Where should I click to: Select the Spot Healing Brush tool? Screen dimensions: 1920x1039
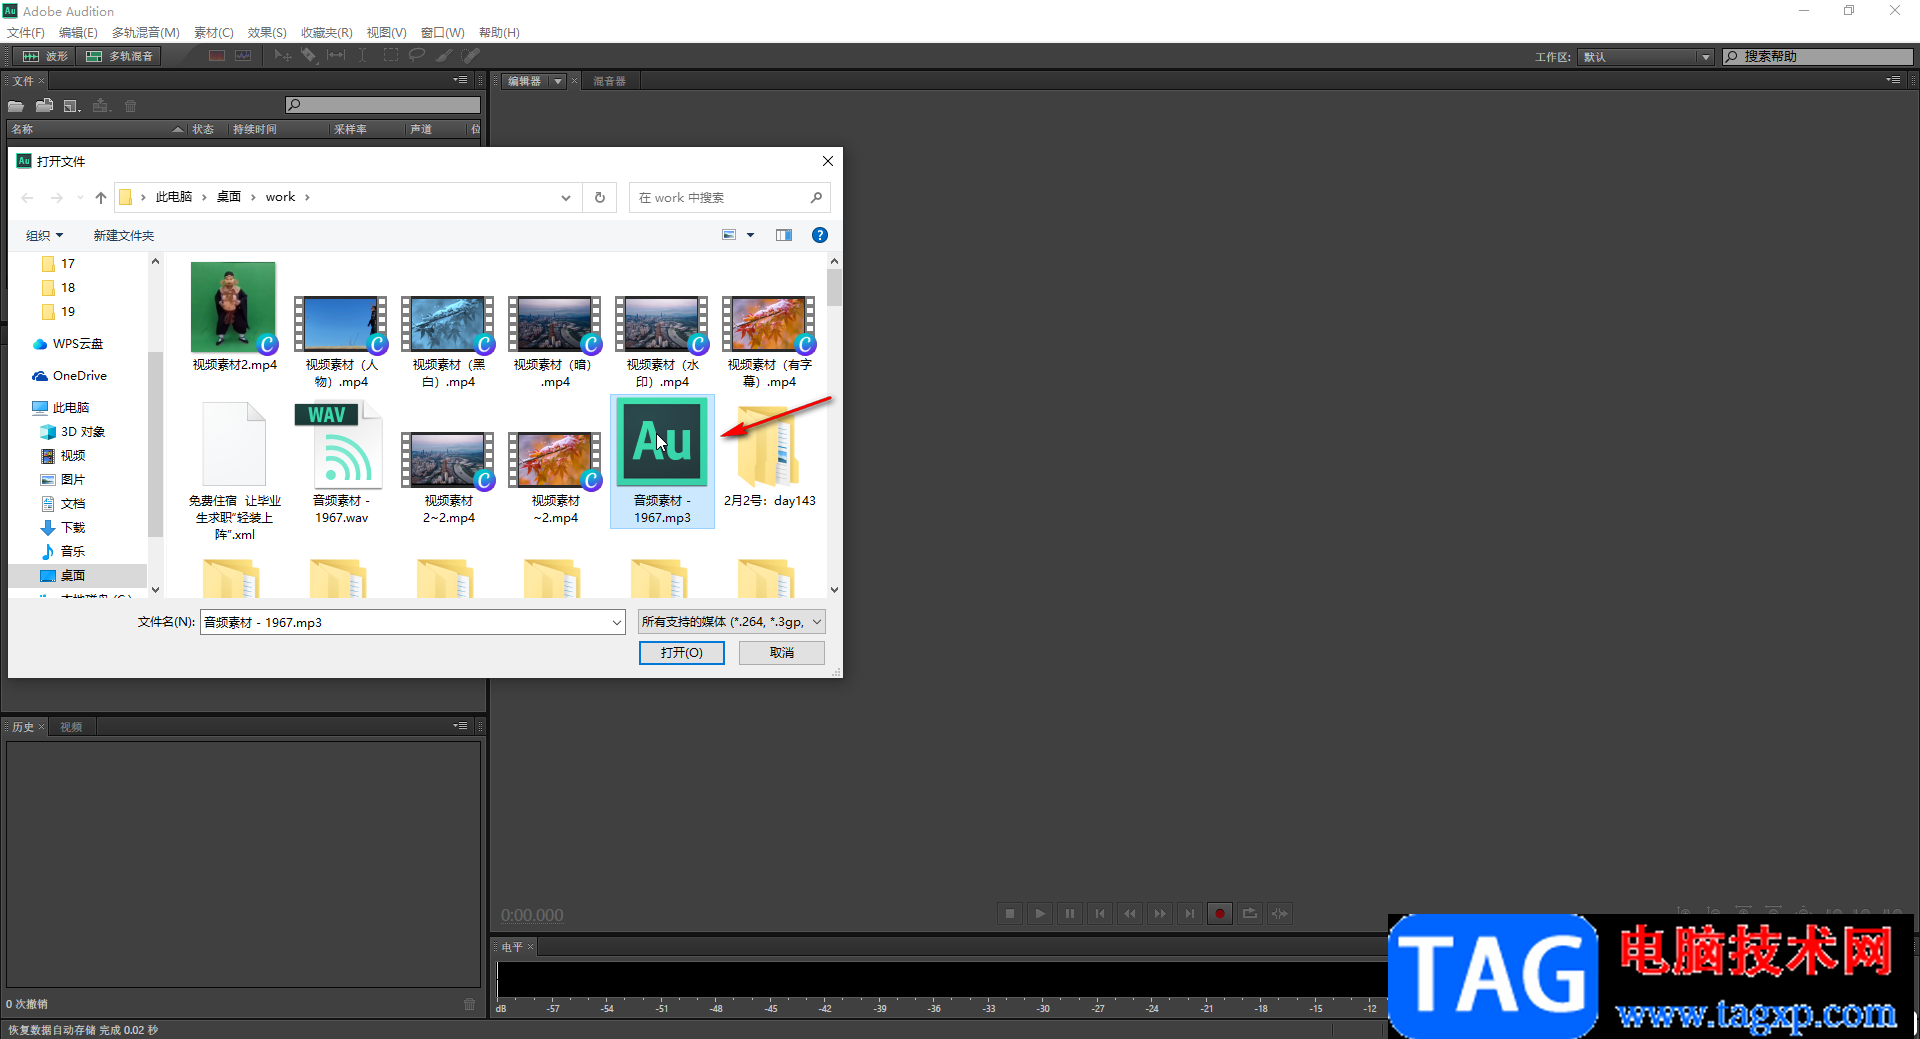click(x=471, y=56)
